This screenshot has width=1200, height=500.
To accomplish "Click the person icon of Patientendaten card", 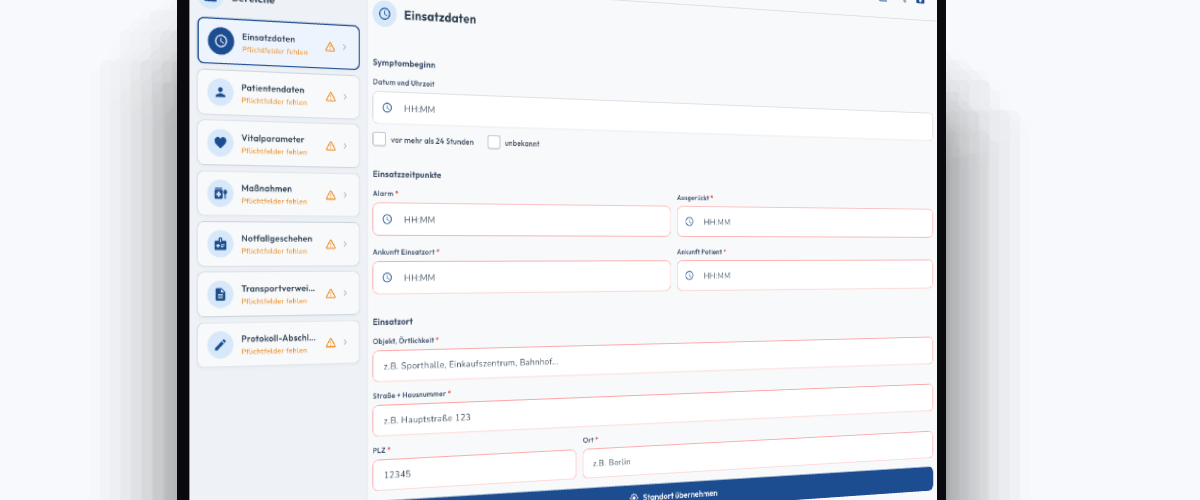I will pos(220,93).
